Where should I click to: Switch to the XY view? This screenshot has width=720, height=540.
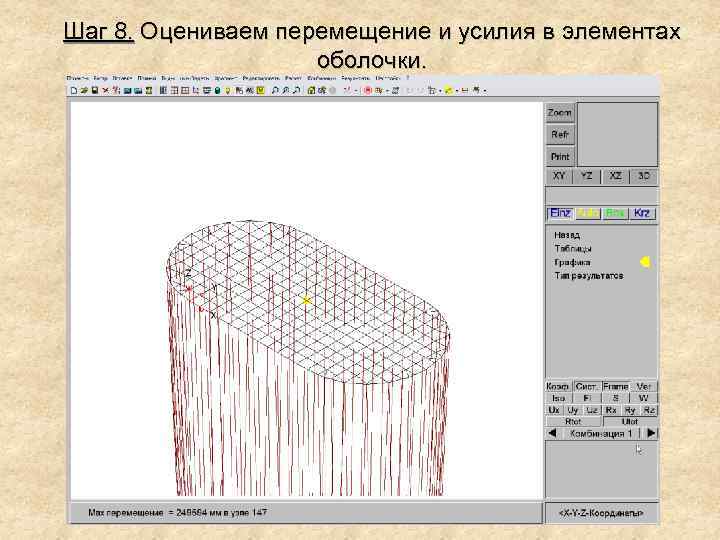coord(559,176)
